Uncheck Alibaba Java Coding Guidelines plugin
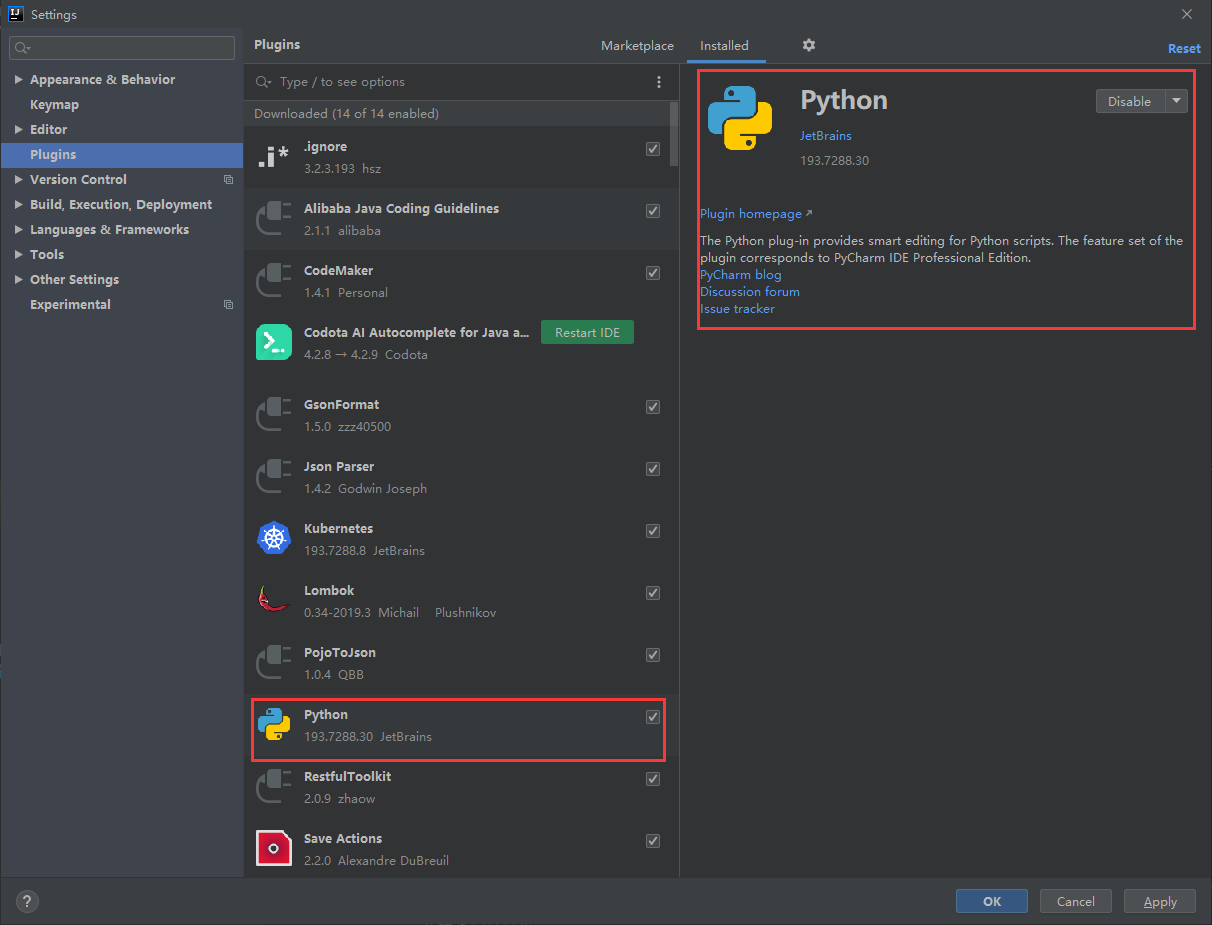1212x925 pixels. tap(653, 211)
